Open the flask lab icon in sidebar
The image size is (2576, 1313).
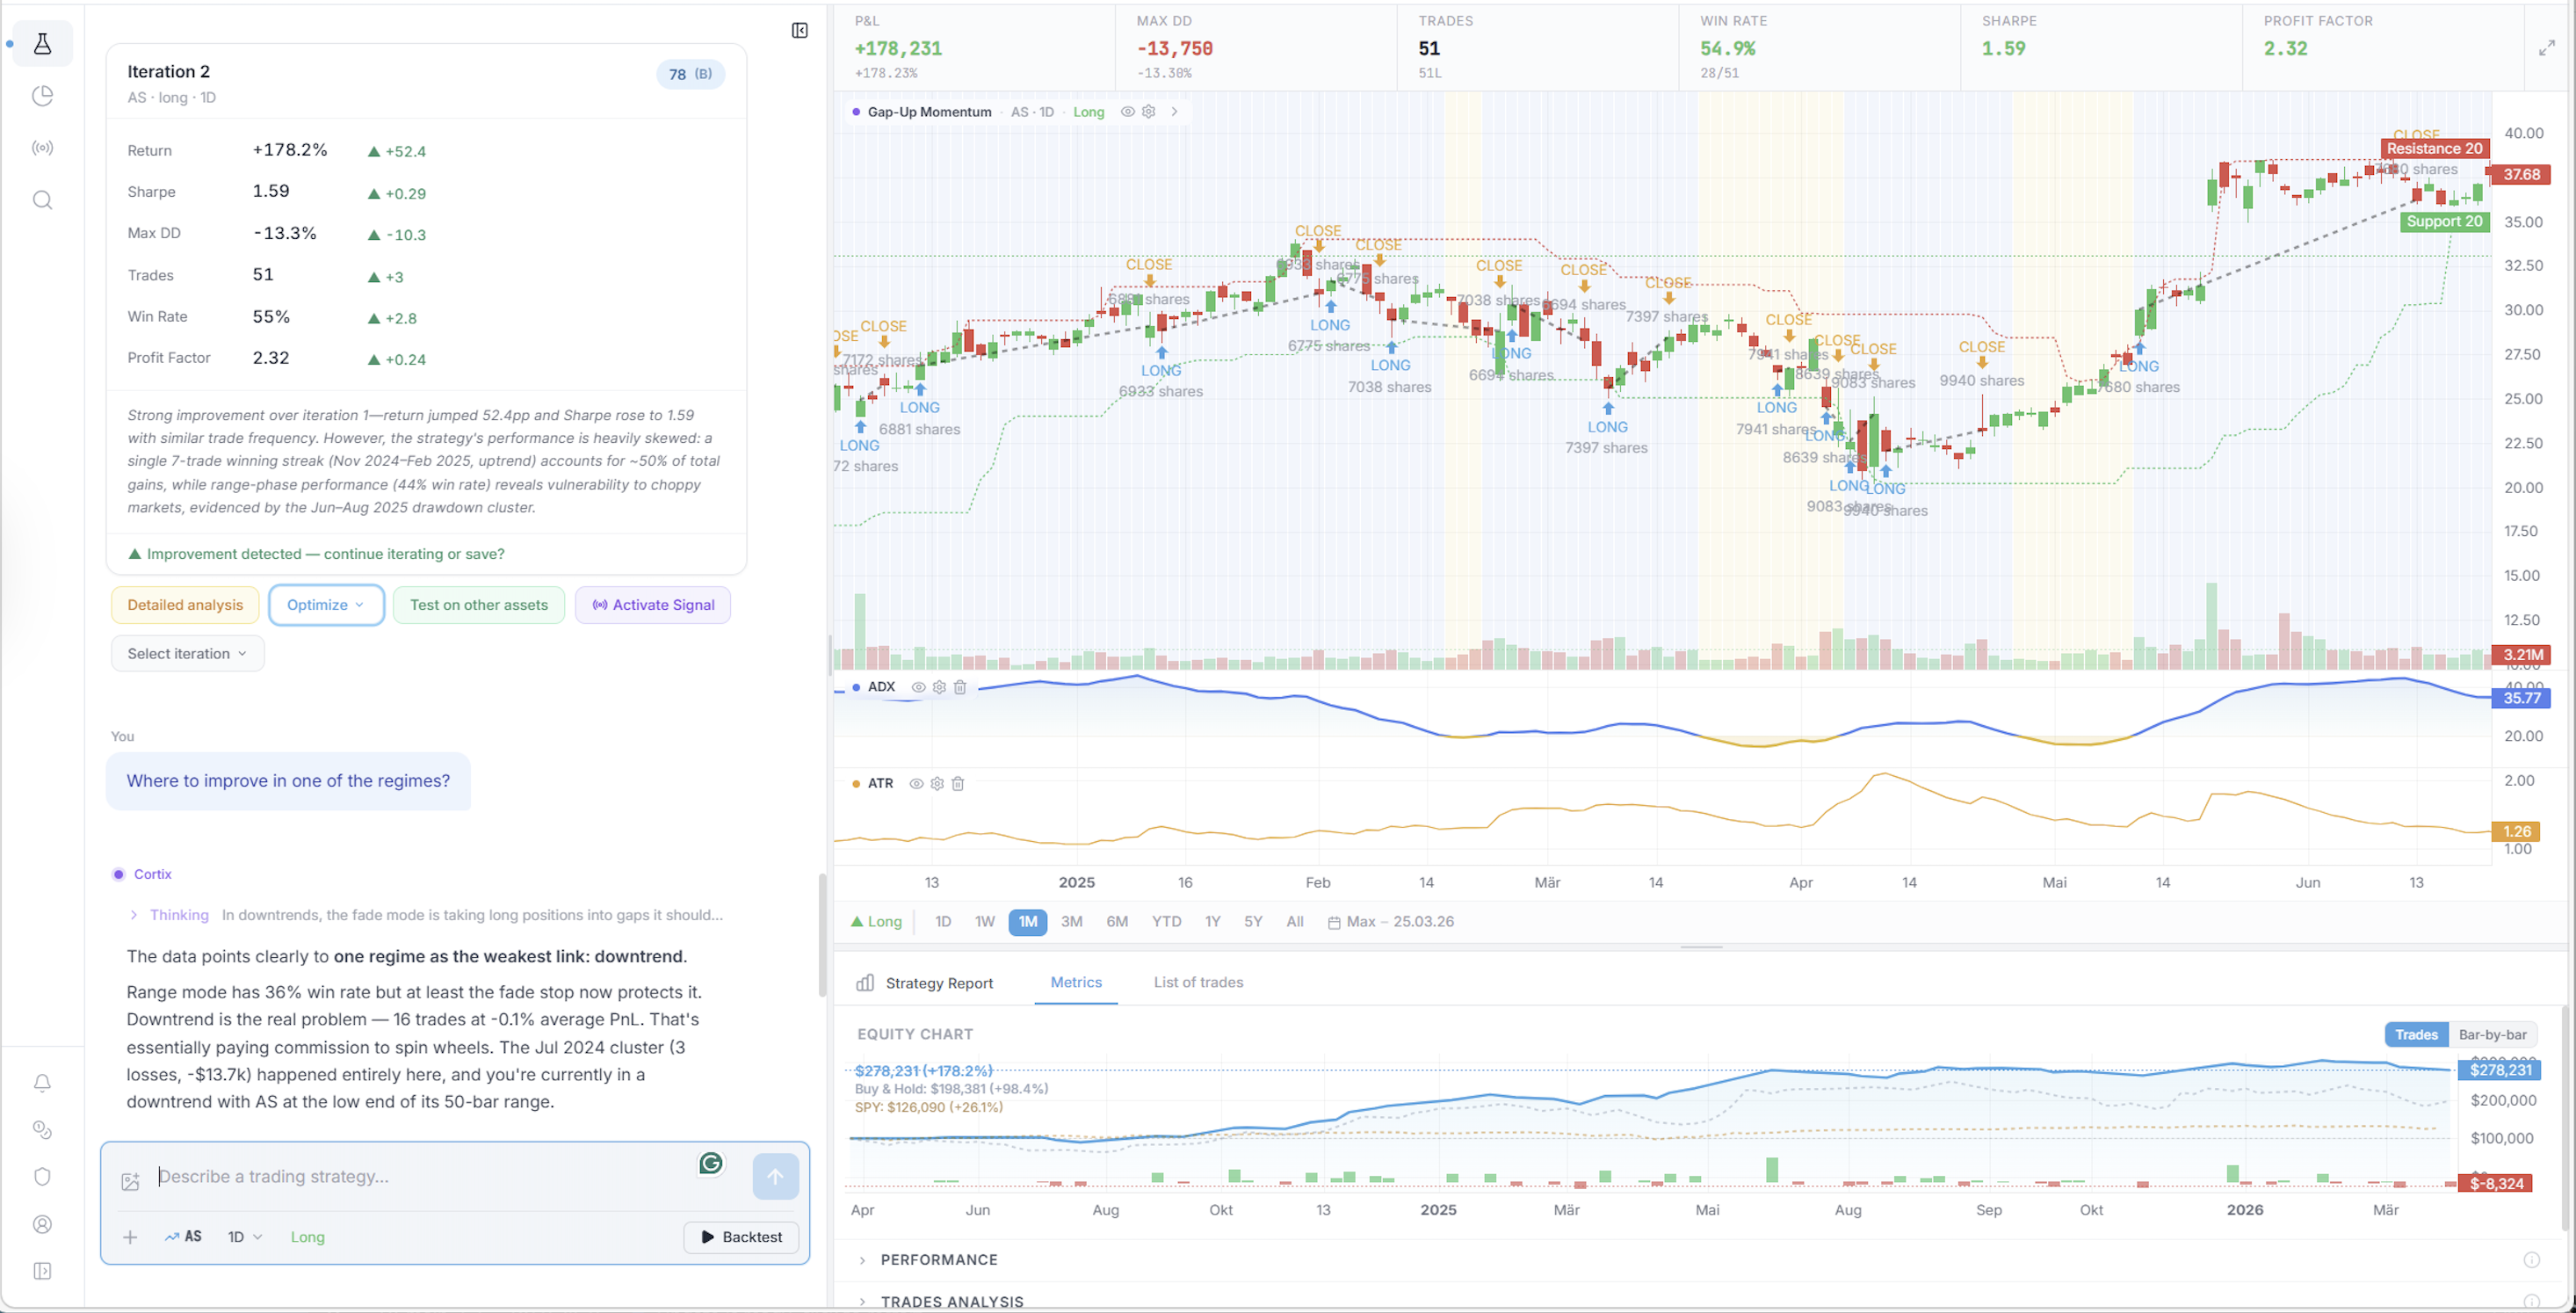(x=42, y=44)
